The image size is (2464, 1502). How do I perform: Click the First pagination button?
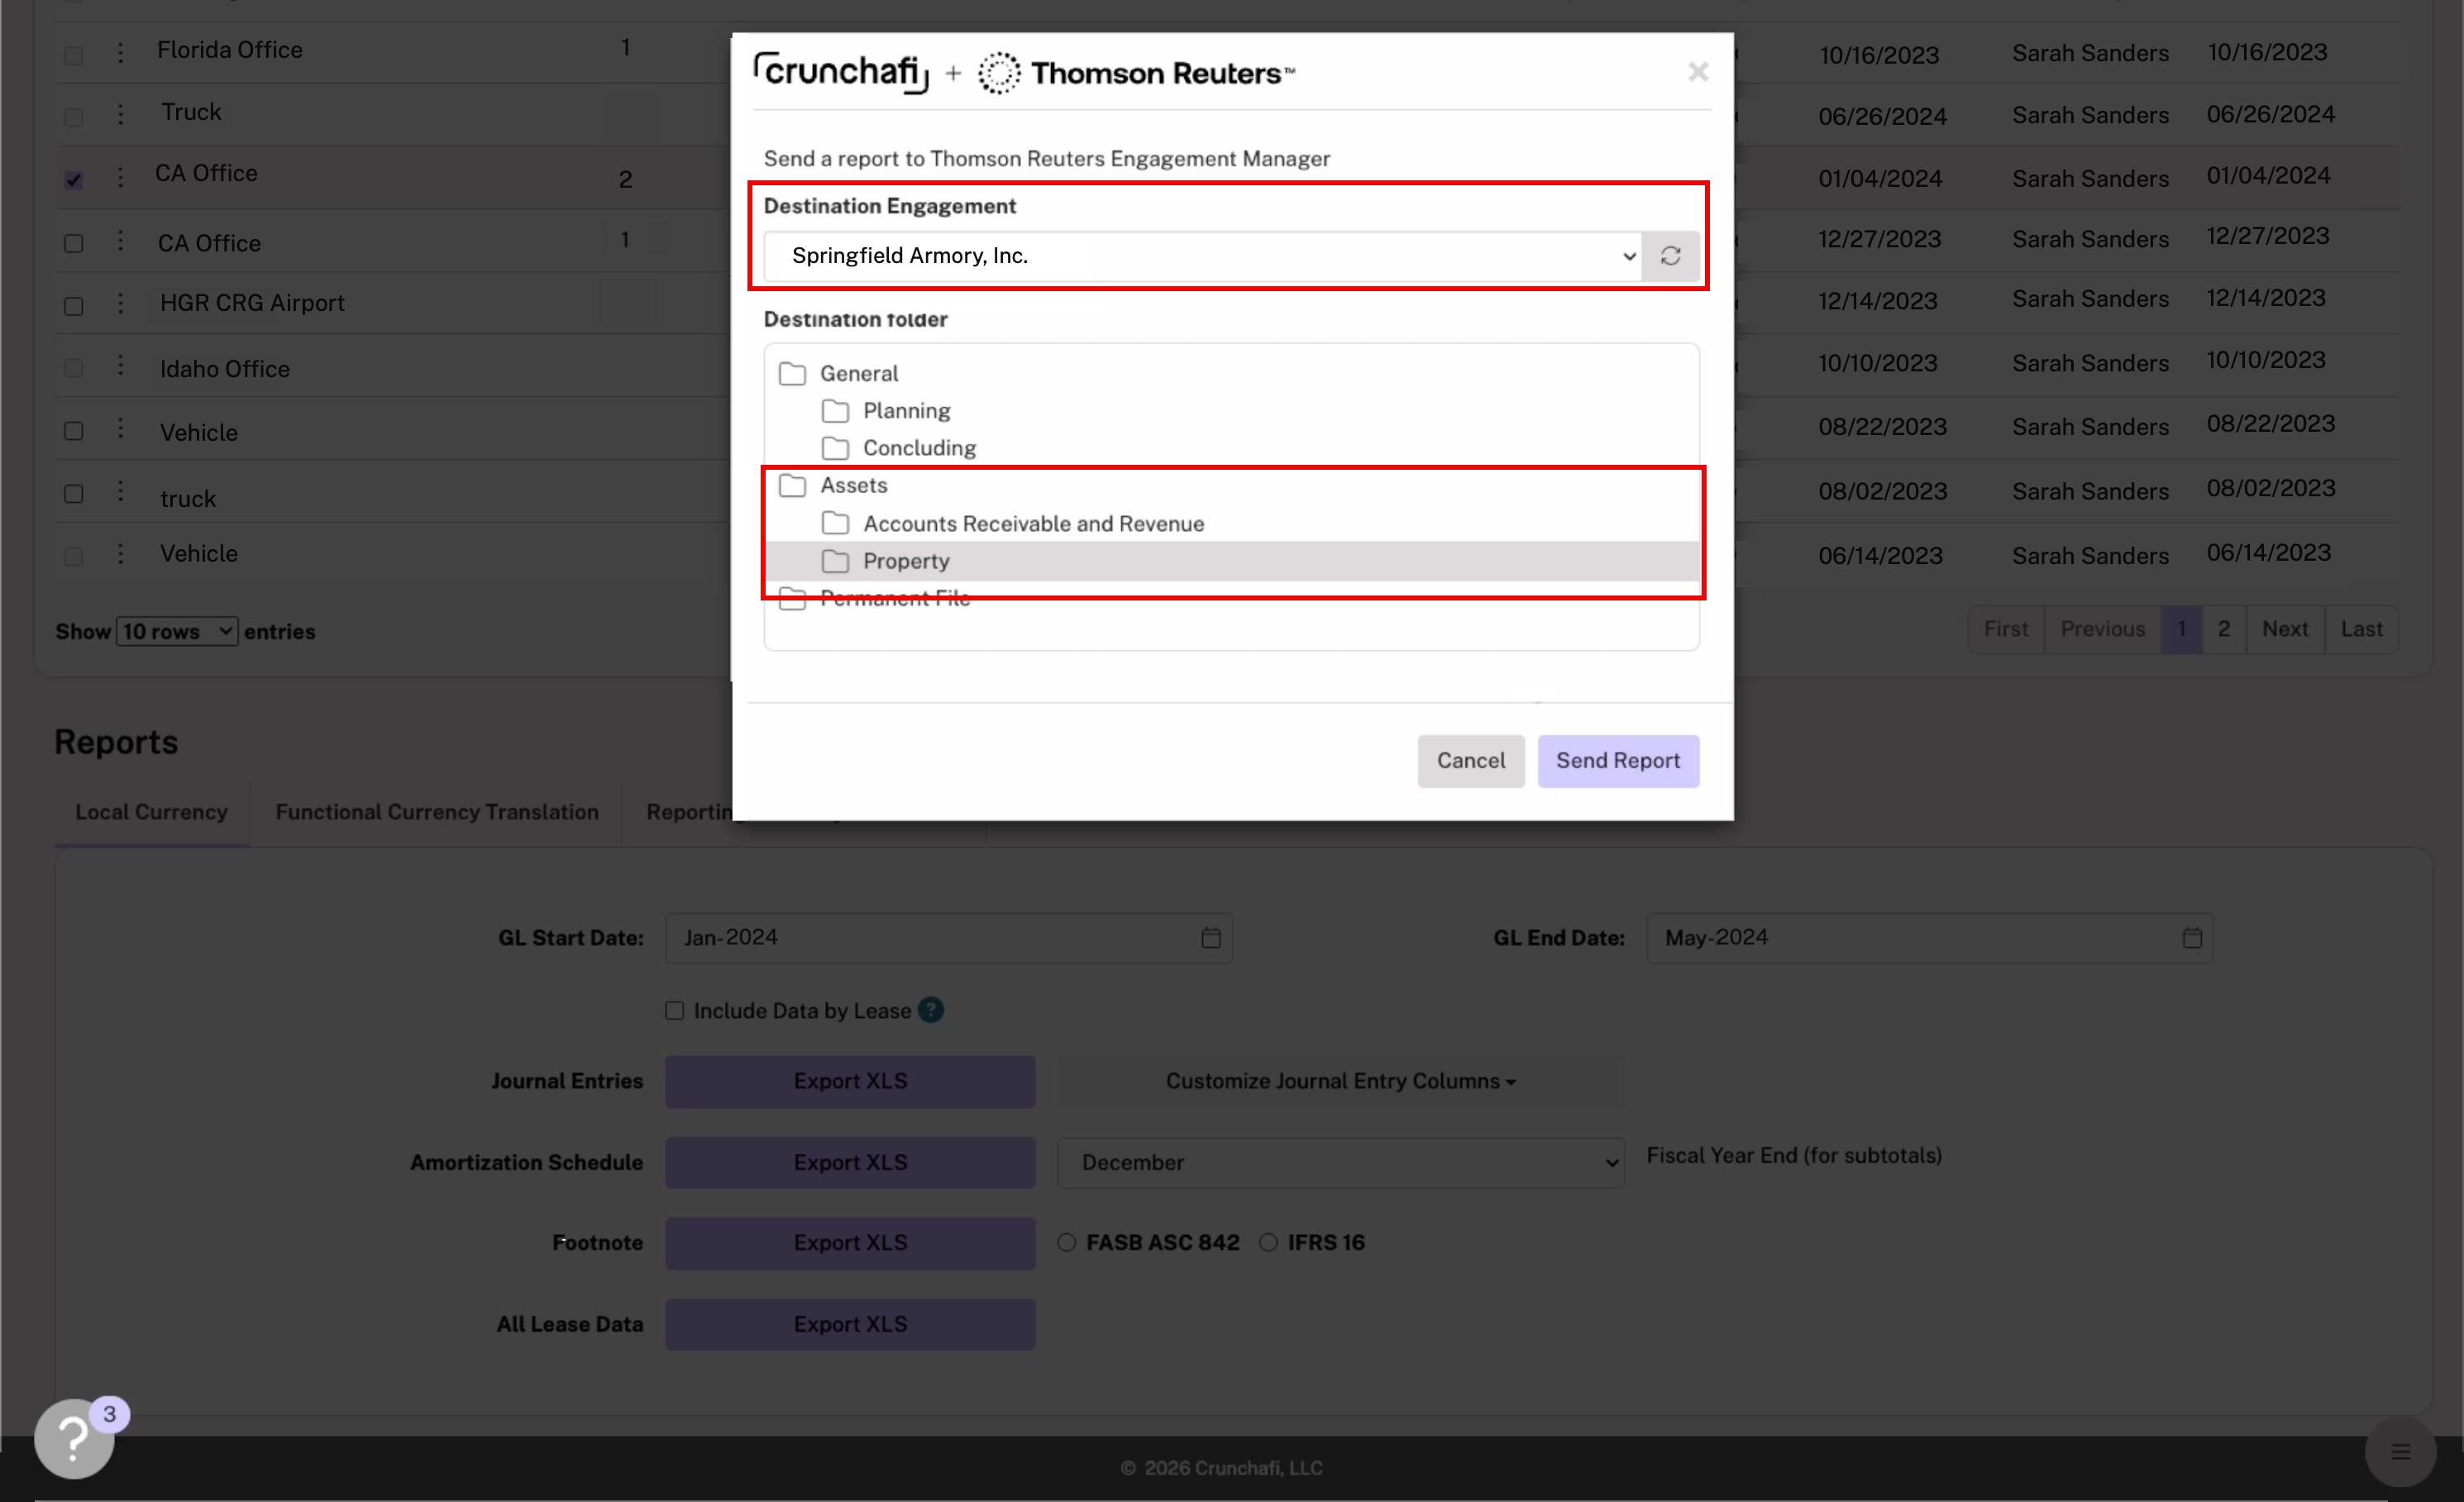coord(2006,629)
